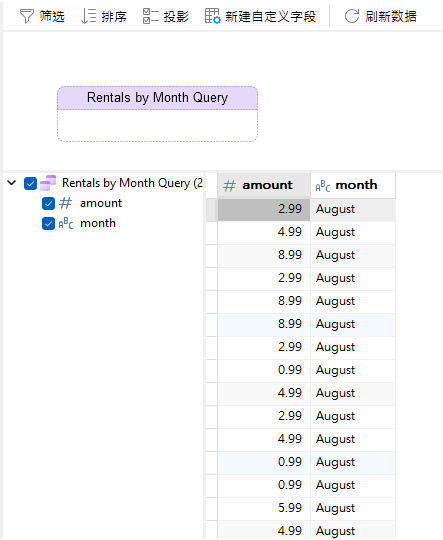This screenshot has width=443, height=540.
Task: Click the month column header
Action: 353,185
